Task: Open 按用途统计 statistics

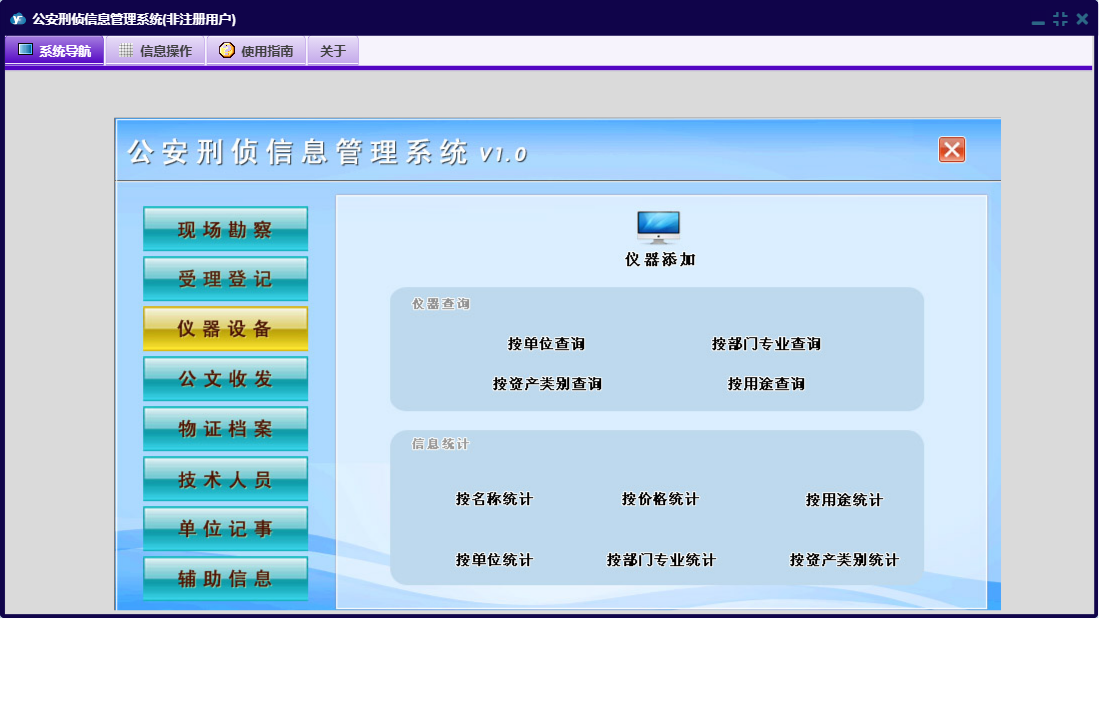Action: point(844,500)
